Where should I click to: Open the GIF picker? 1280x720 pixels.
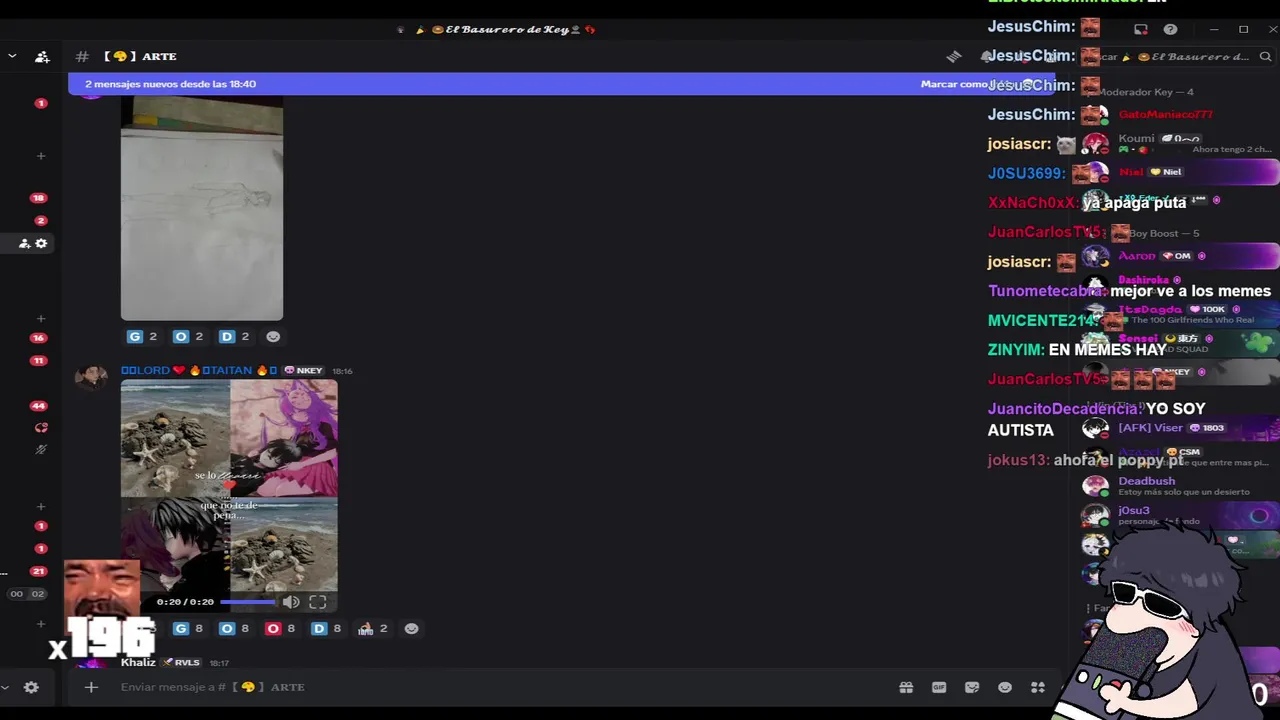coord(939,687)
